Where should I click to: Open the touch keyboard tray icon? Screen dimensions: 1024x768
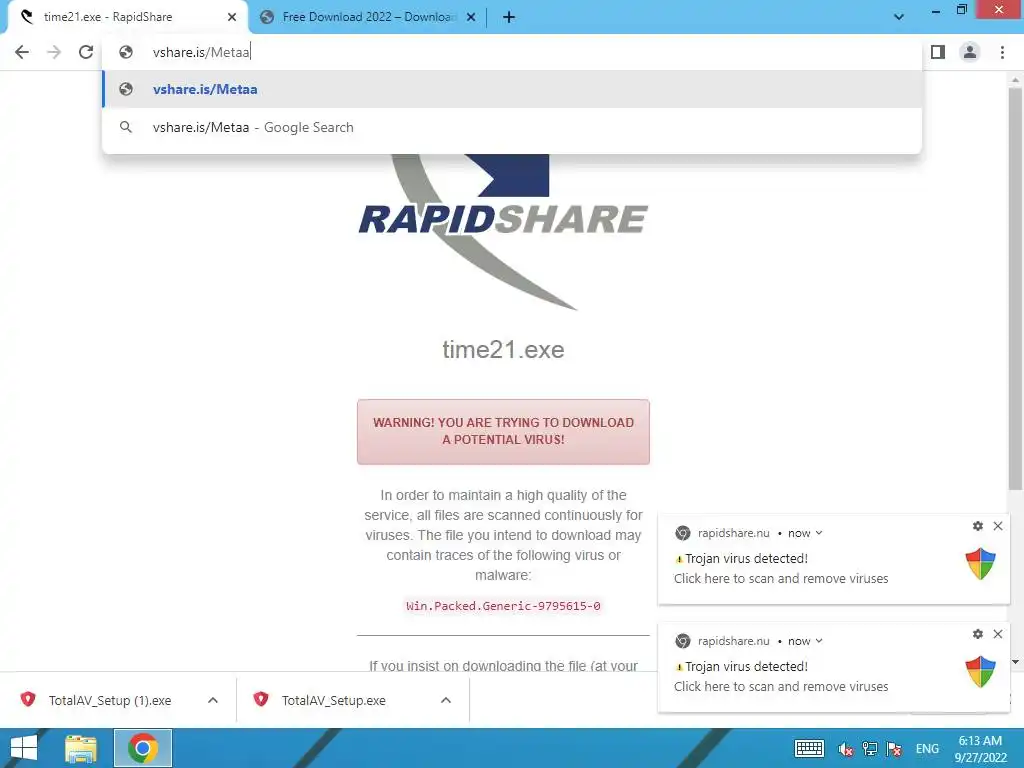(810, 748)
